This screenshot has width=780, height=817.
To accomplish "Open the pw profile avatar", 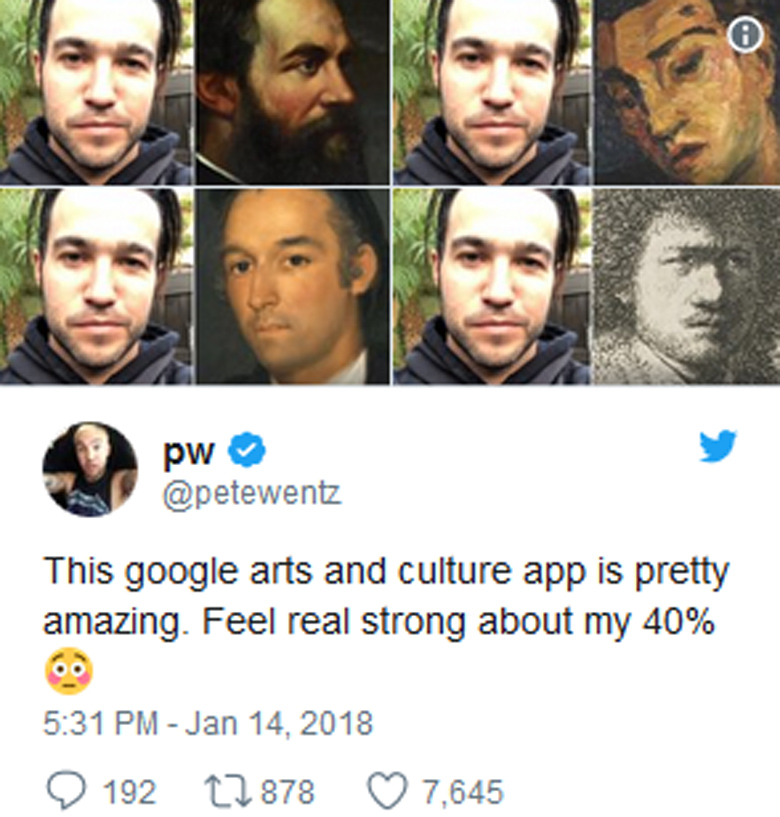I will pyautogui.click(x=90, y=469).
